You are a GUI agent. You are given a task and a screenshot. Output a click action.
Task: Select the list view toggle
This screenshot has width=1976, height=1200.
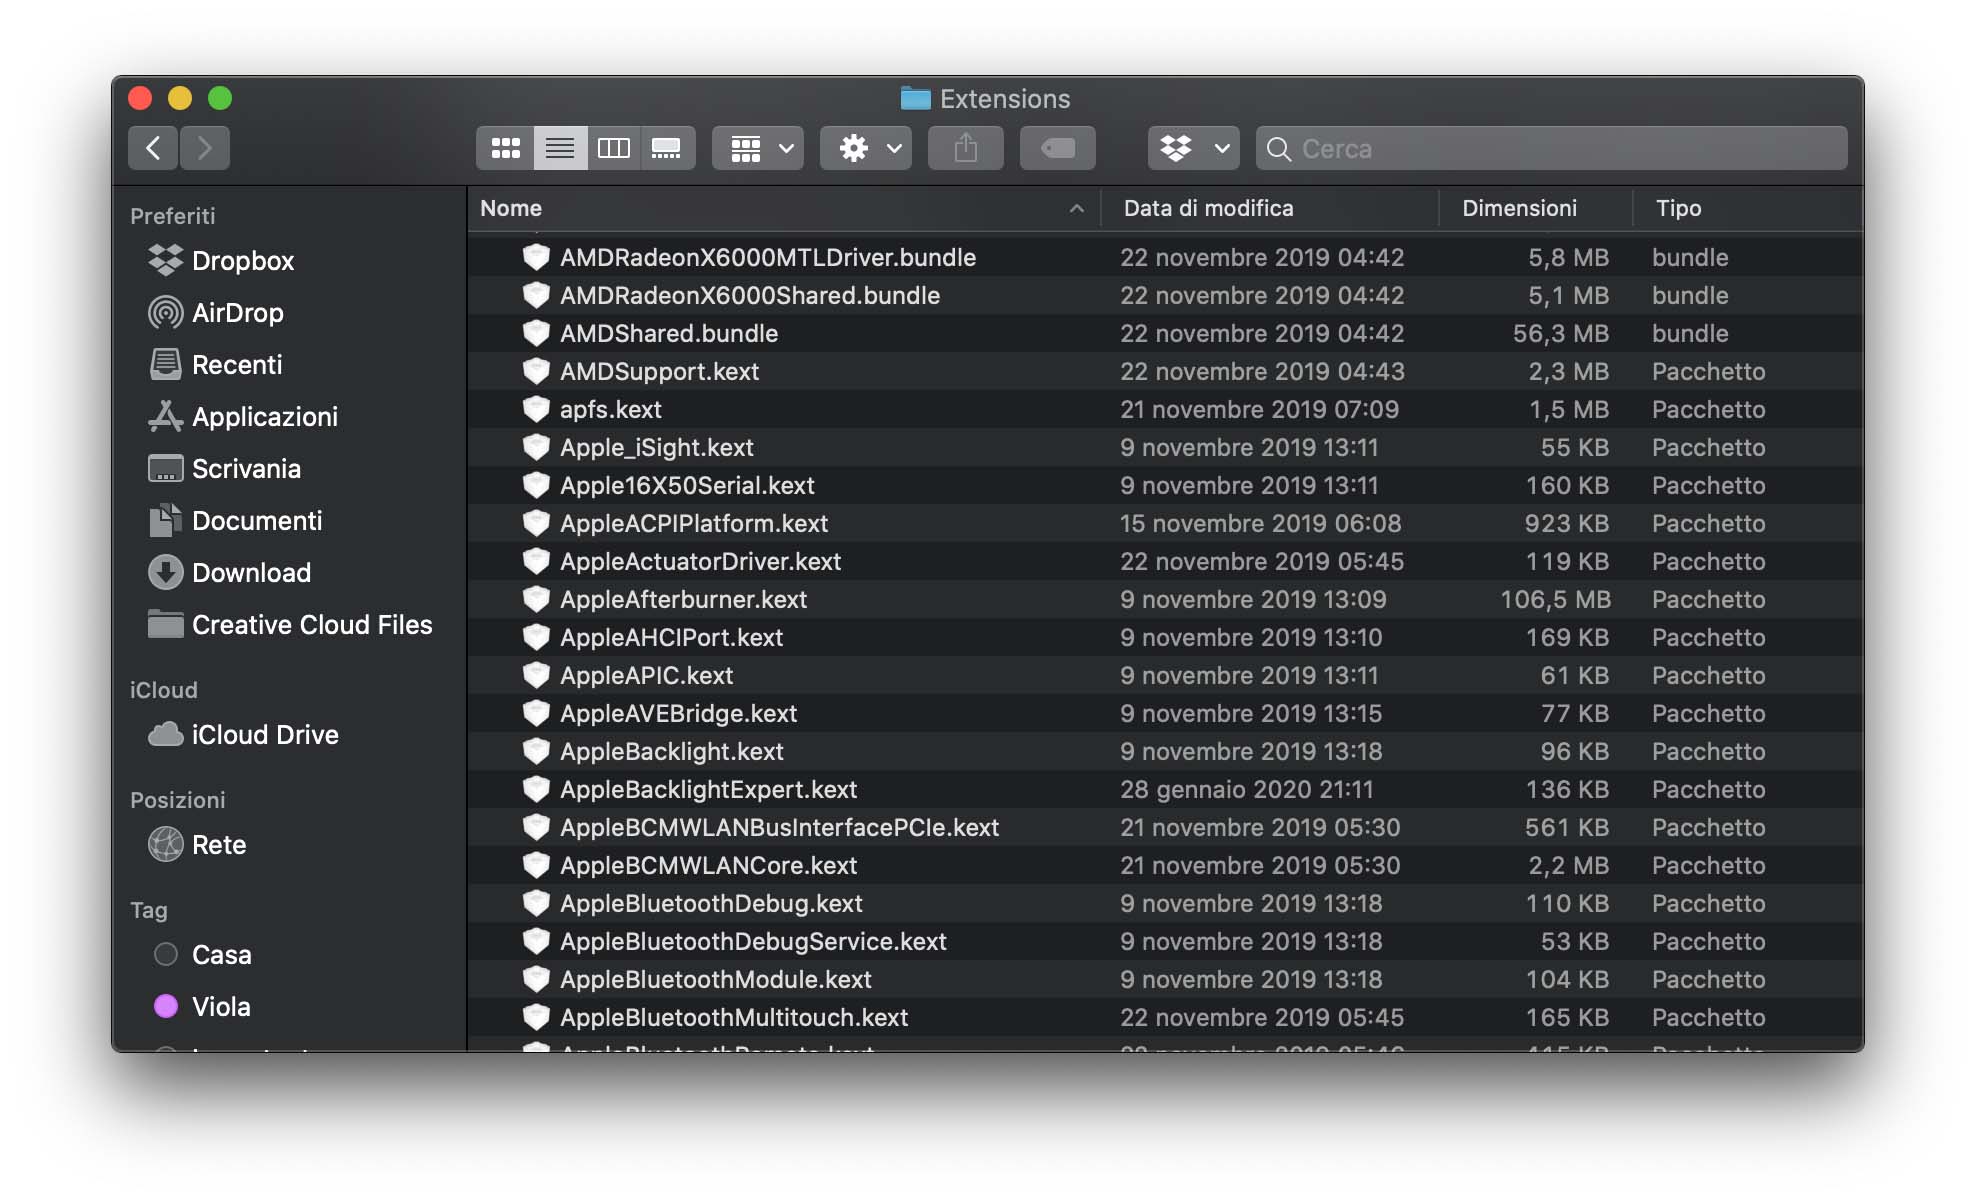(x=559, y=149)
